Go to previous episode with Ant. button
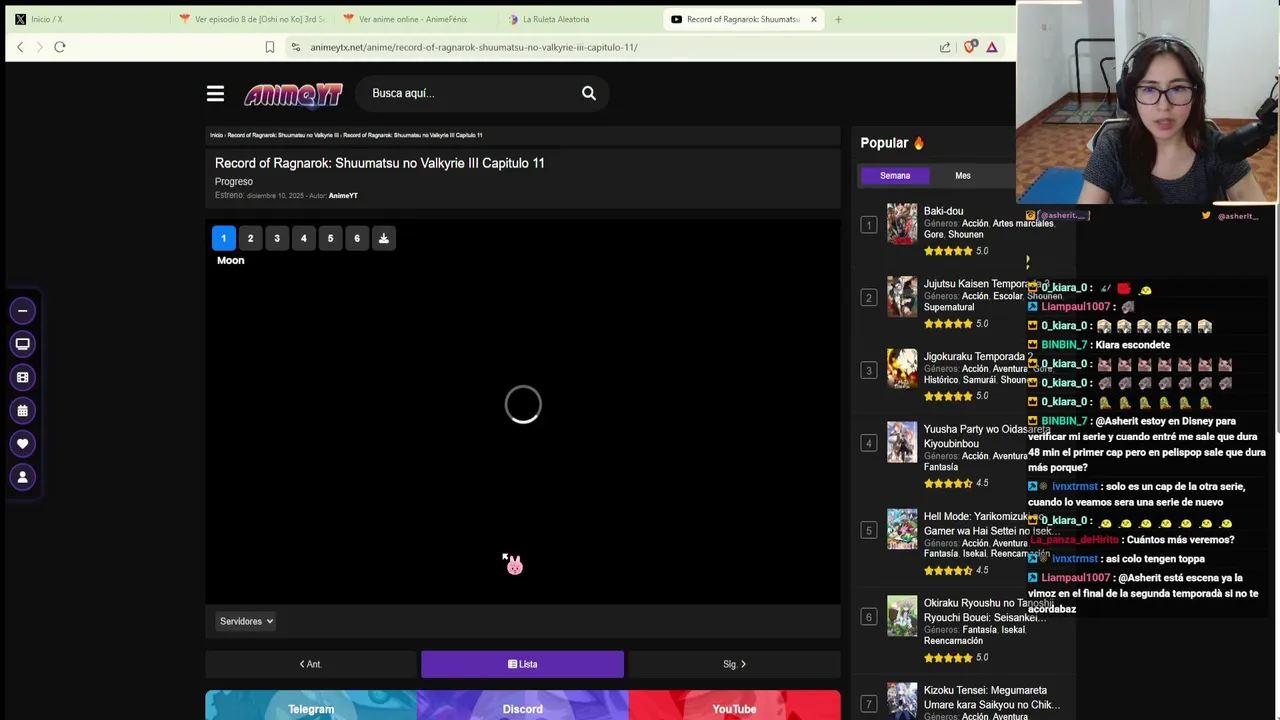Screen dimensions: 1280x720 (x=311, y=664)
